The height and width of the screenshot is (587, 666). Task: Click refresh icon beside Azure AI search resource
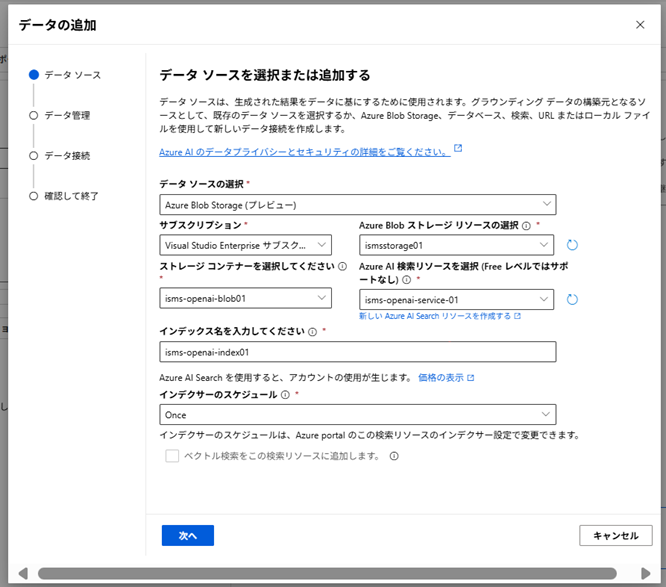[573, 299]
